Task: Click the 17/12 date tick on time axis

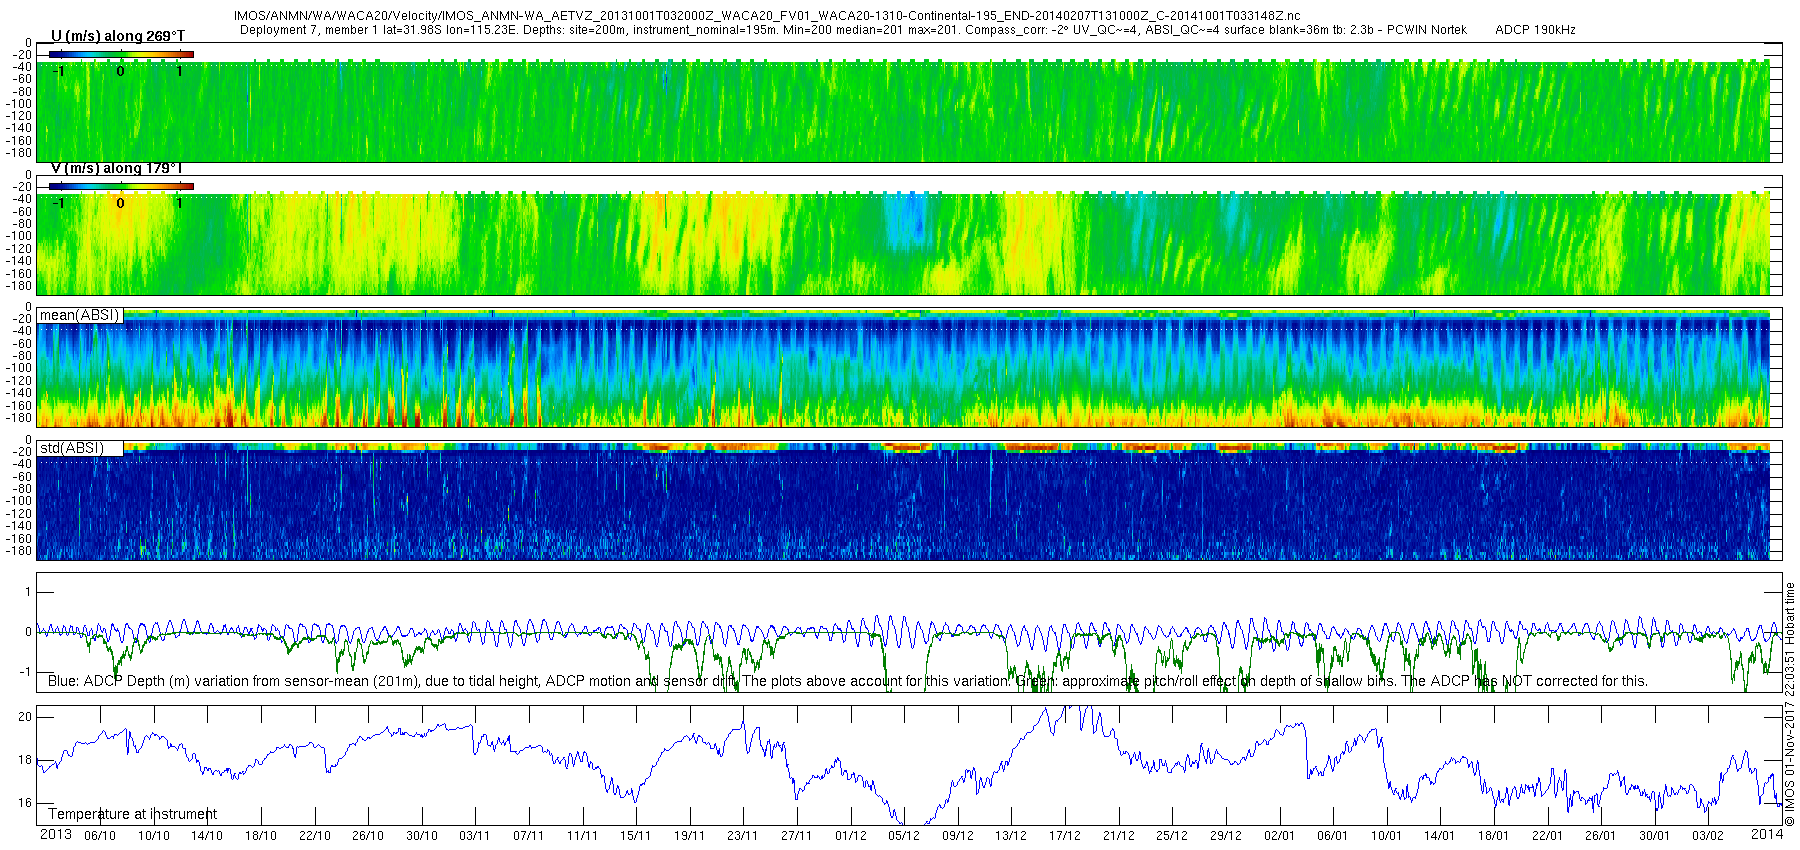Action: [x=1064, y=836]
